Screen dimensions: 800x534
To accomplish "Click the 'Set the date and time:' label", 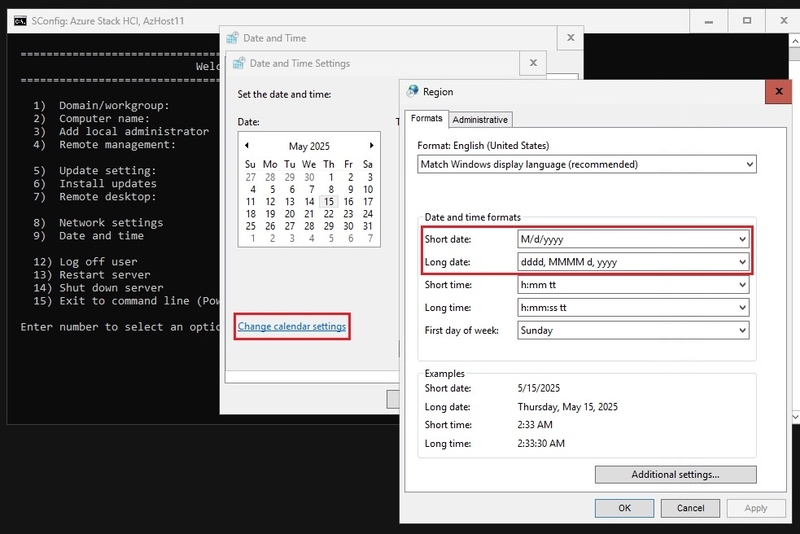I will 284,94.
